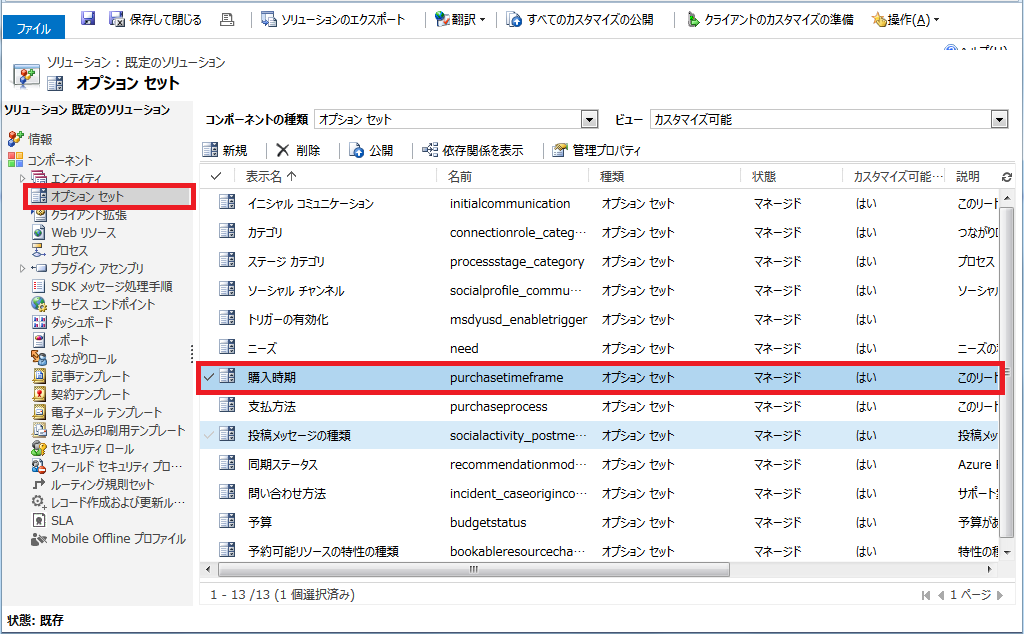Click the save disk icon

(x=88, y=19)
